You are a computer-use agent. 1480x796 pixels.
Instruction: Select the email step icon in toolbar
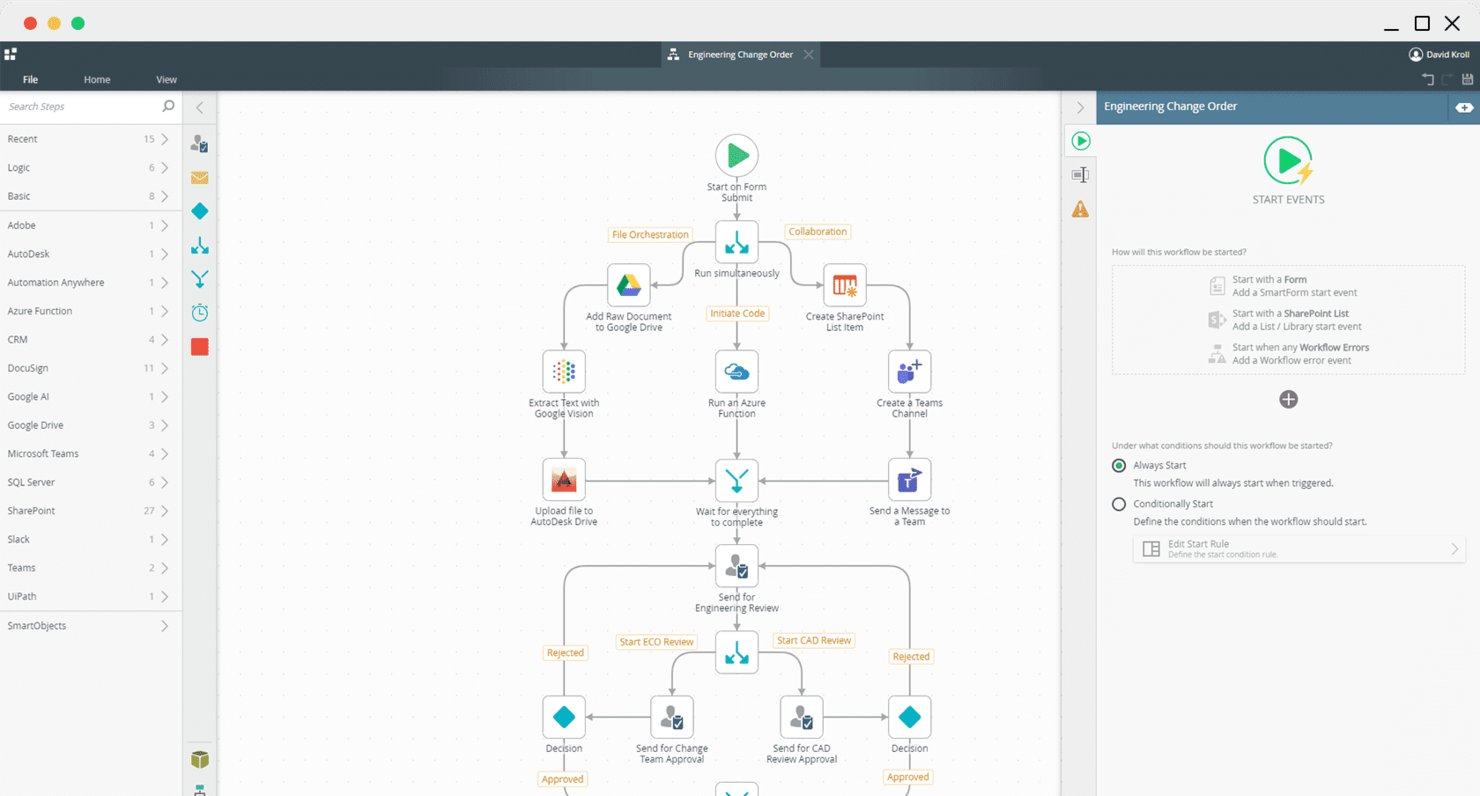click(199, 177)
